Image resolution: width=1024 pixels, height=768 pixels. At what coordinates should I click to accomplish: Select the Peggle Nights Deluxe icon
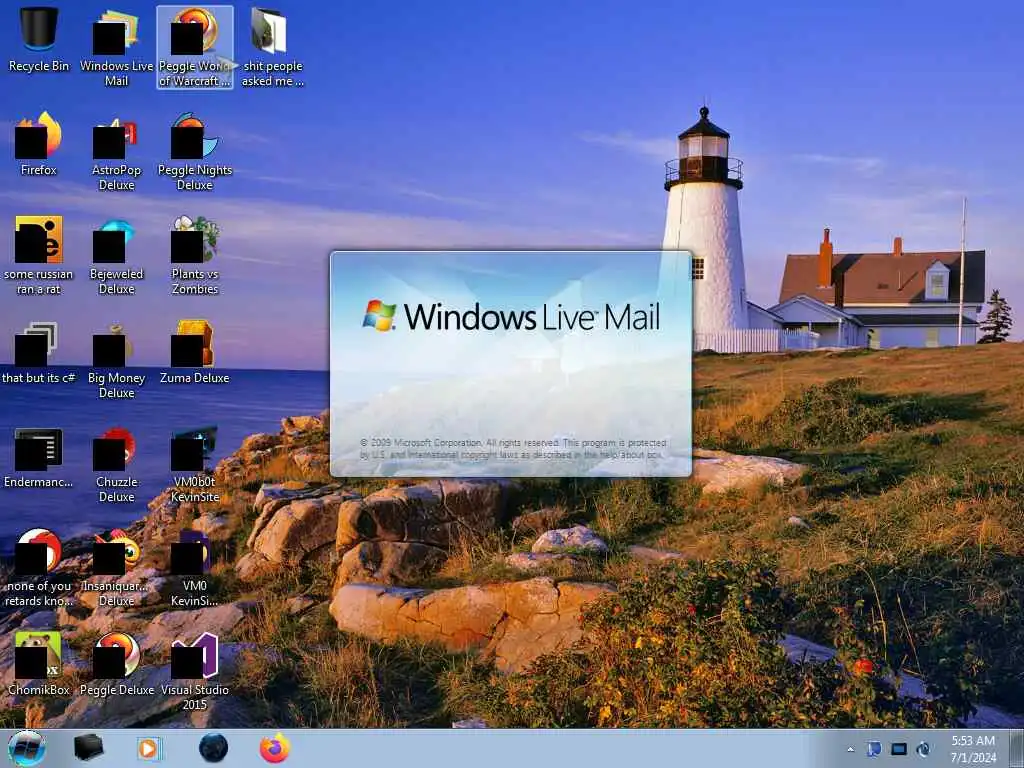click(195, 152)
